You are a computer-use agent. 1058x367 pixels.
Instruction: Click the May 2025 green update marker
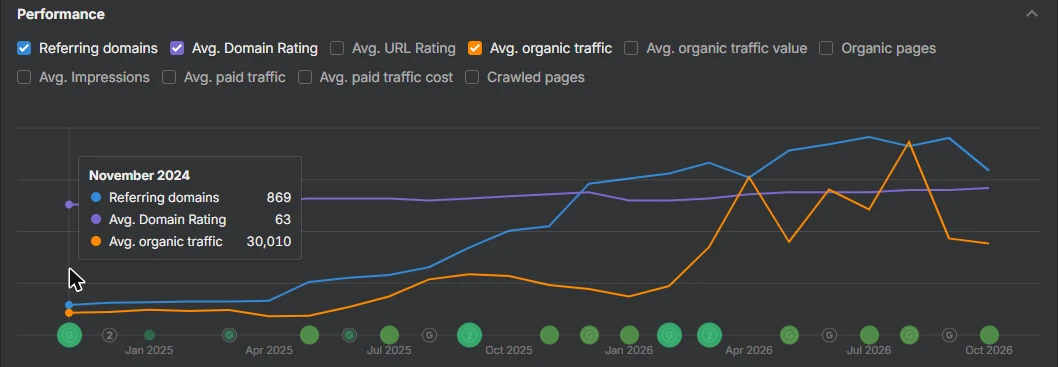click(x=309, y=335)
